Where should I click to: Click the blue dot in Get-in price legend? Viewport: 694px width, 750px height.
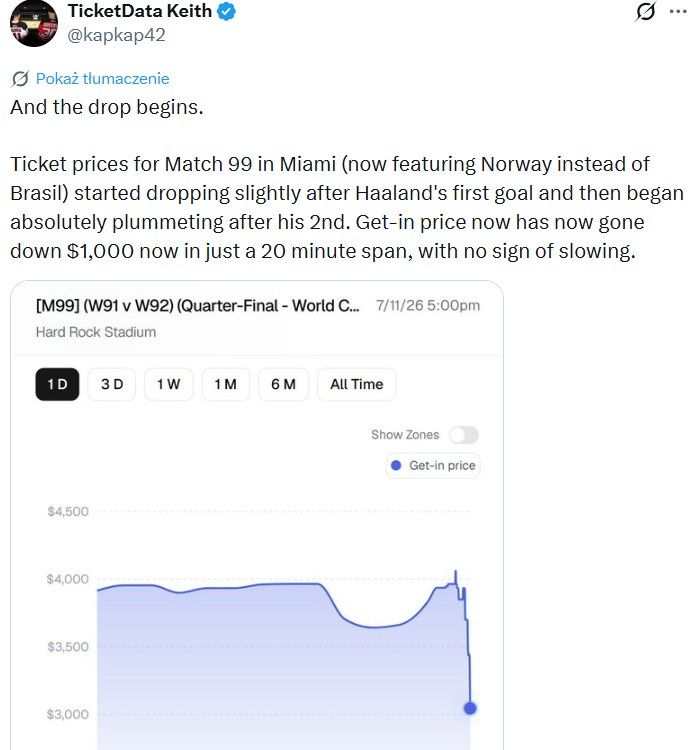396,465
